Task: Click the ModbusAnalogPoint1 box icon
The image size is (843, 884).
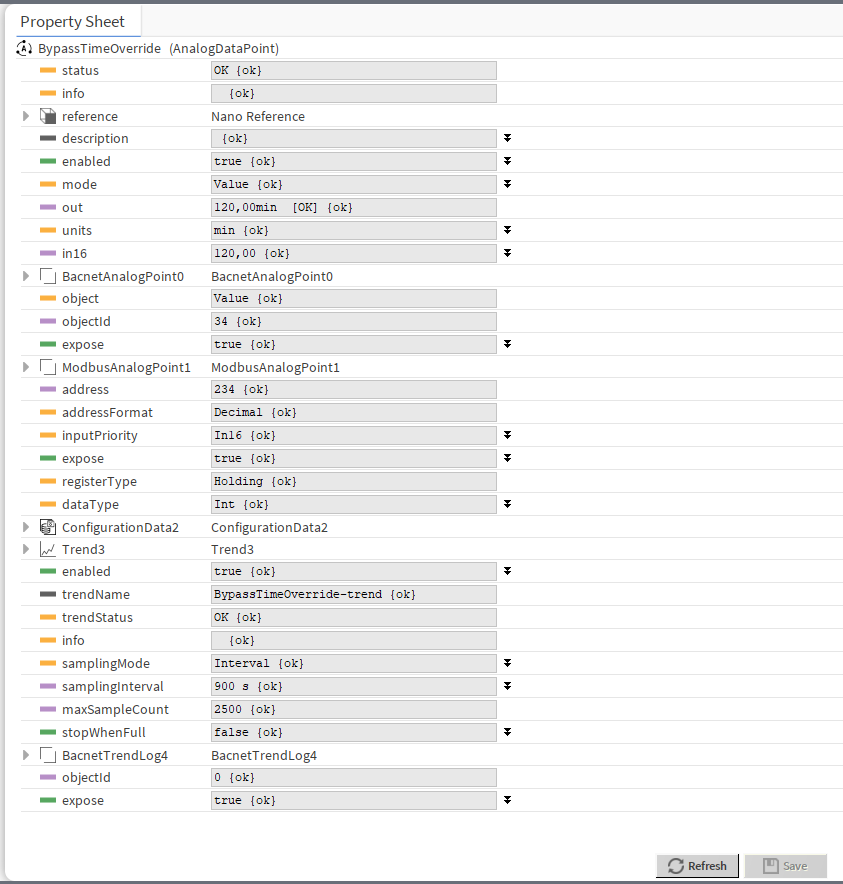Action: tap(47, 367)
